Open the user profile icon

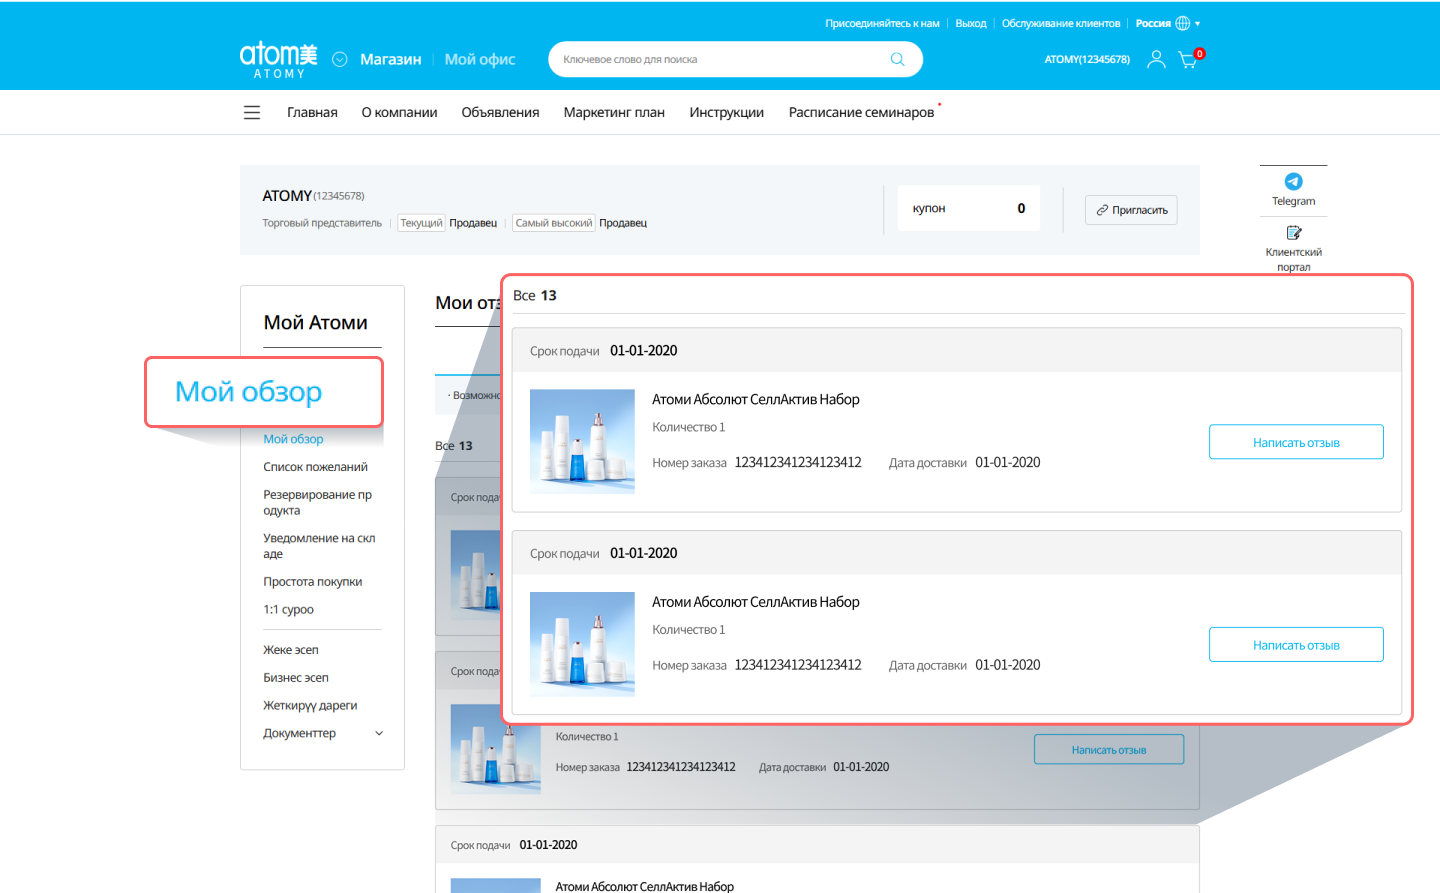[x=1156, y=59]
